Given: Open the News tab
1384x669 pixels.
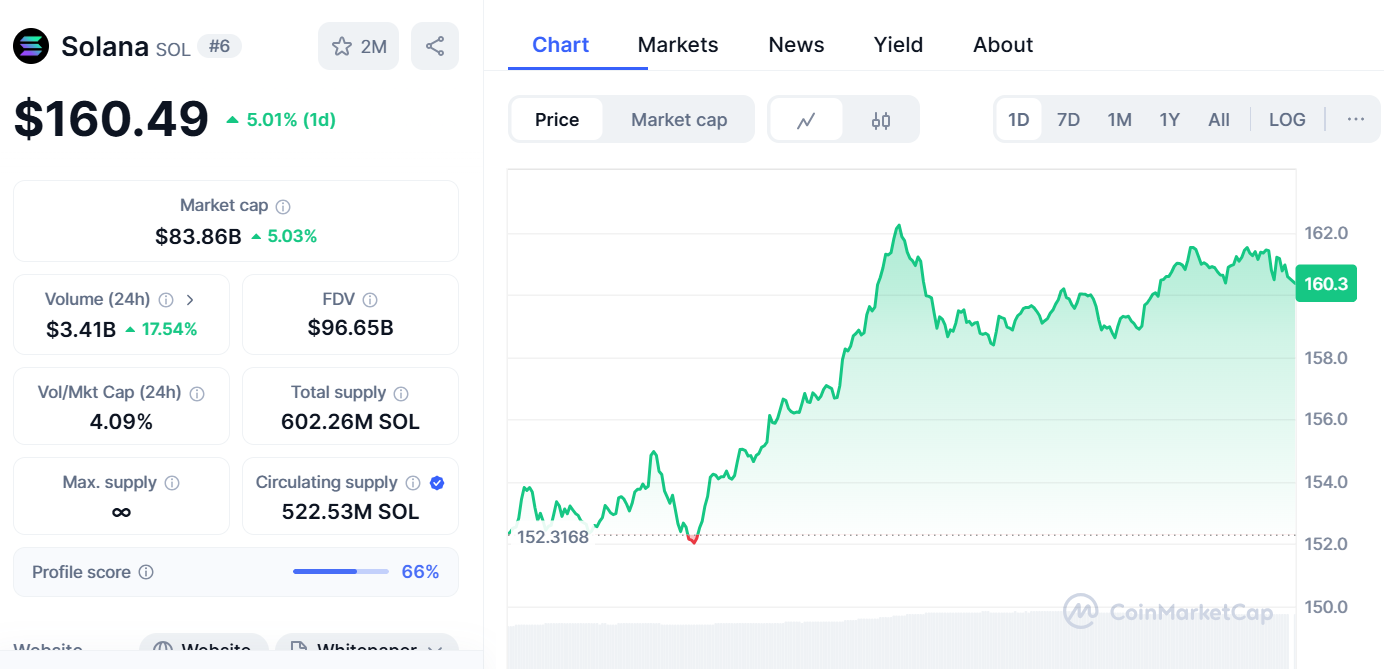Looking at the screenshot, I should coord(796,45).
